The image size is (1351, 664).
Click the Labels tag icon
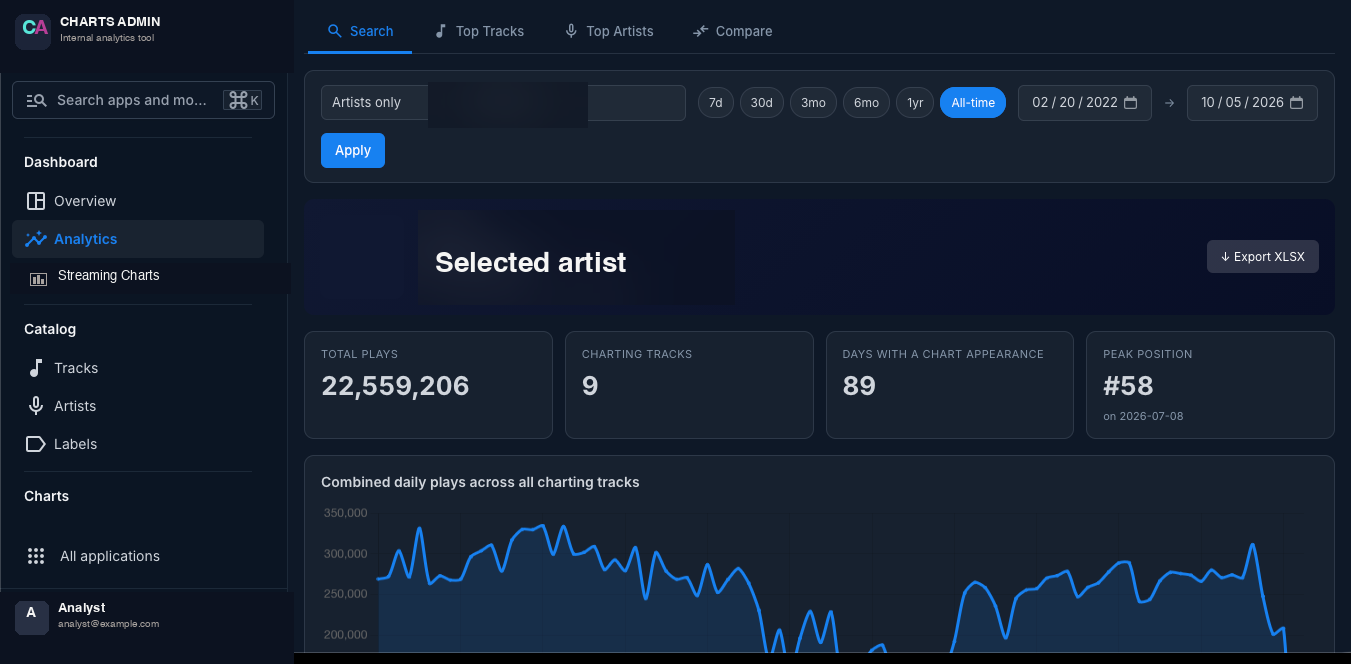point(36,444)
